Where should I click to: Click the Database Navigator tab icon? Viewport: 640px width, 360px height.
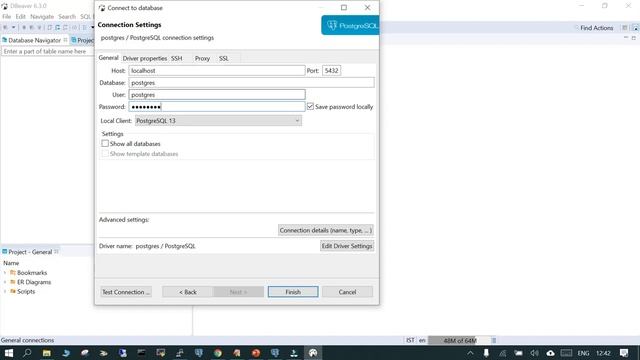[4, 40]
